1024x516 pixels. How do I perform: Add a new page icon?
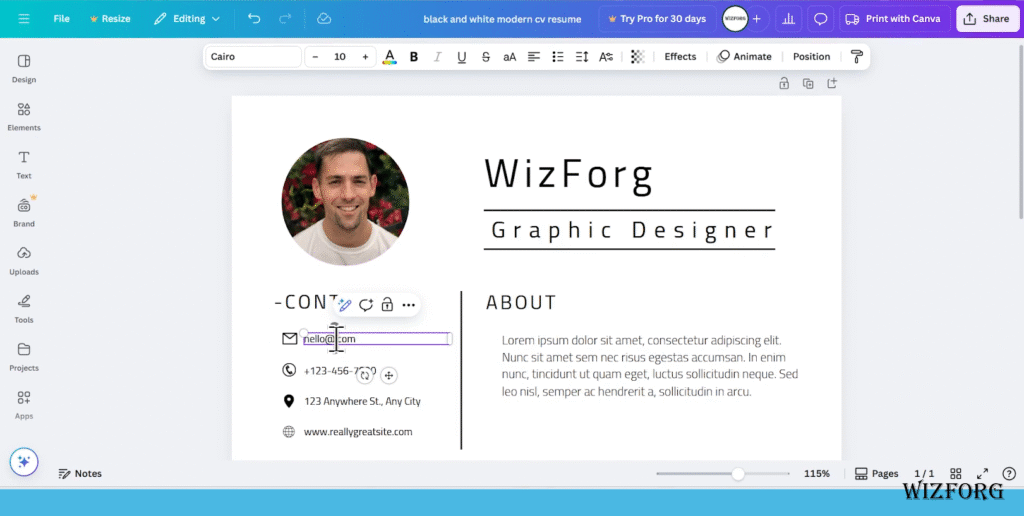tap(832, 84)
